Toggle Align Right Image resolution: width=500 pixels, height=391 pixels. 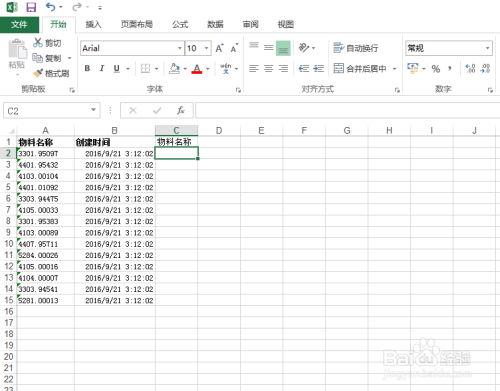283,69
